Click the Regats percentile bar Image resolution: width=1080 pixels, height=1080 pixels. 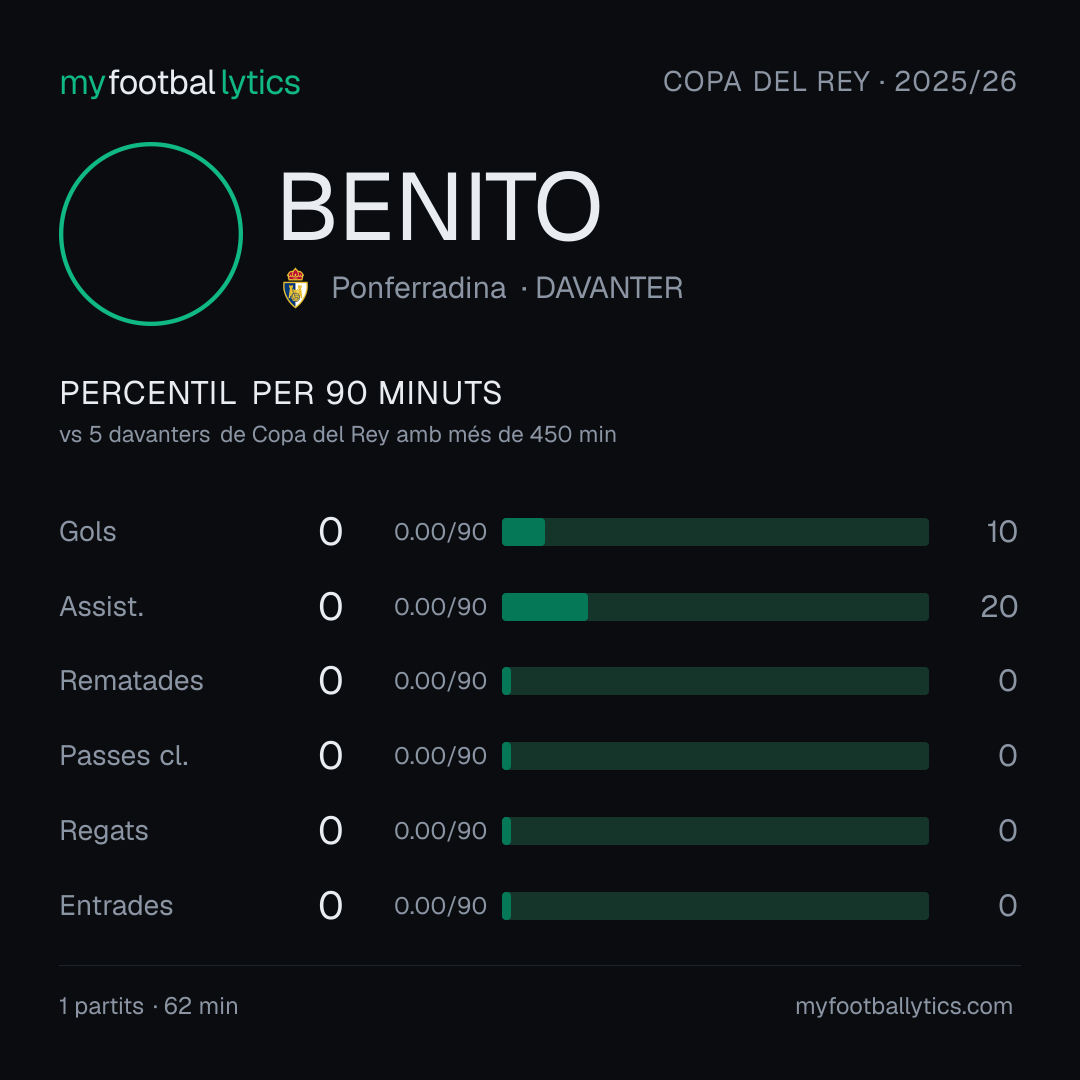point(715,831)
